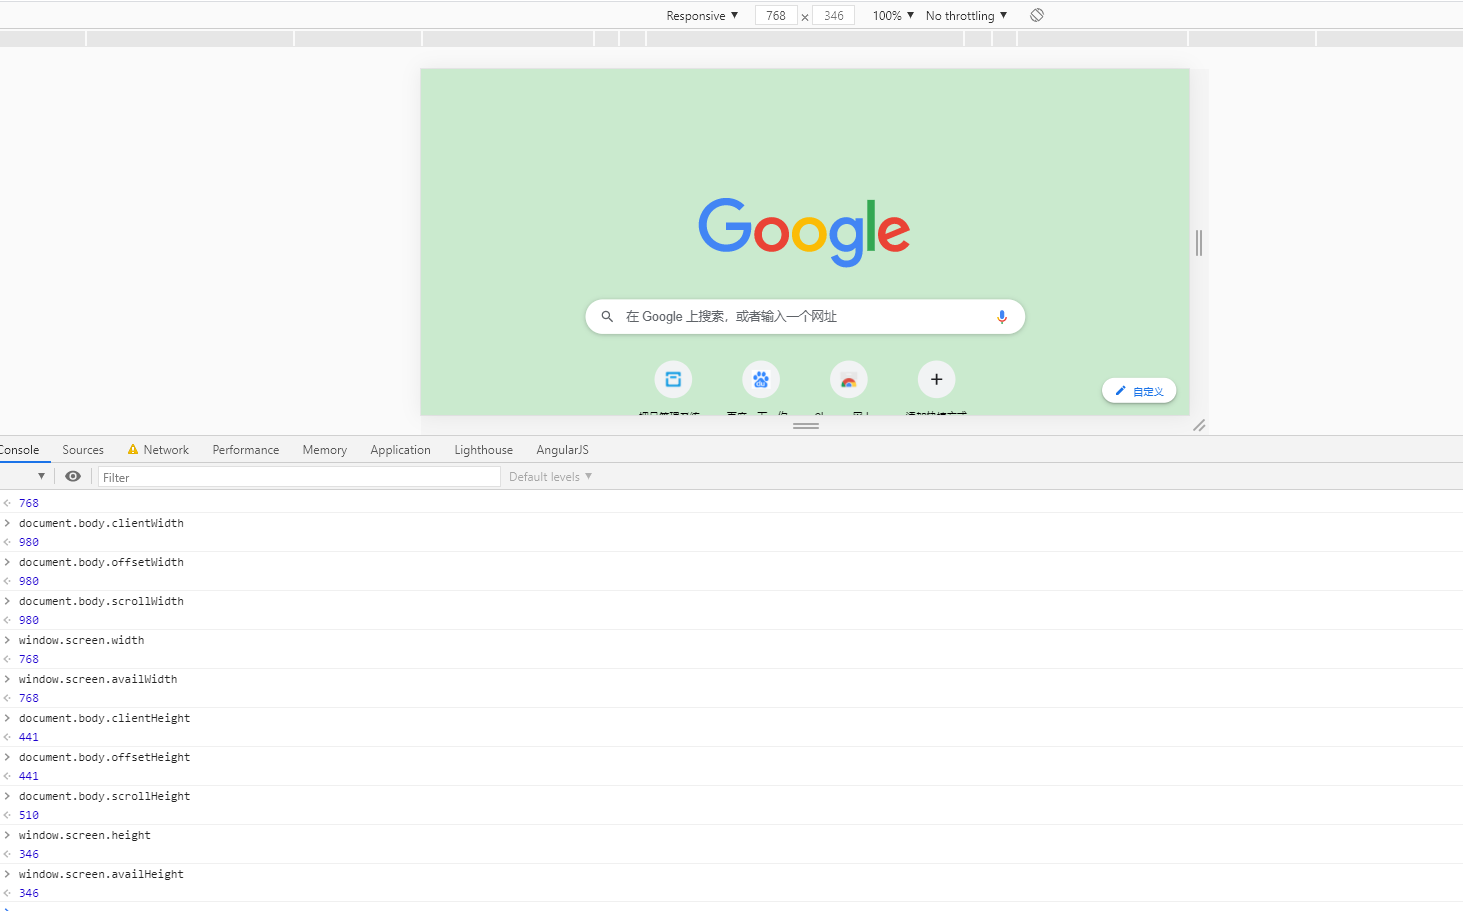This screenshot has width=1463, height=911.
Task: Switch to the Memory tab
Action: pyautogui.click(x=325, y=450)
